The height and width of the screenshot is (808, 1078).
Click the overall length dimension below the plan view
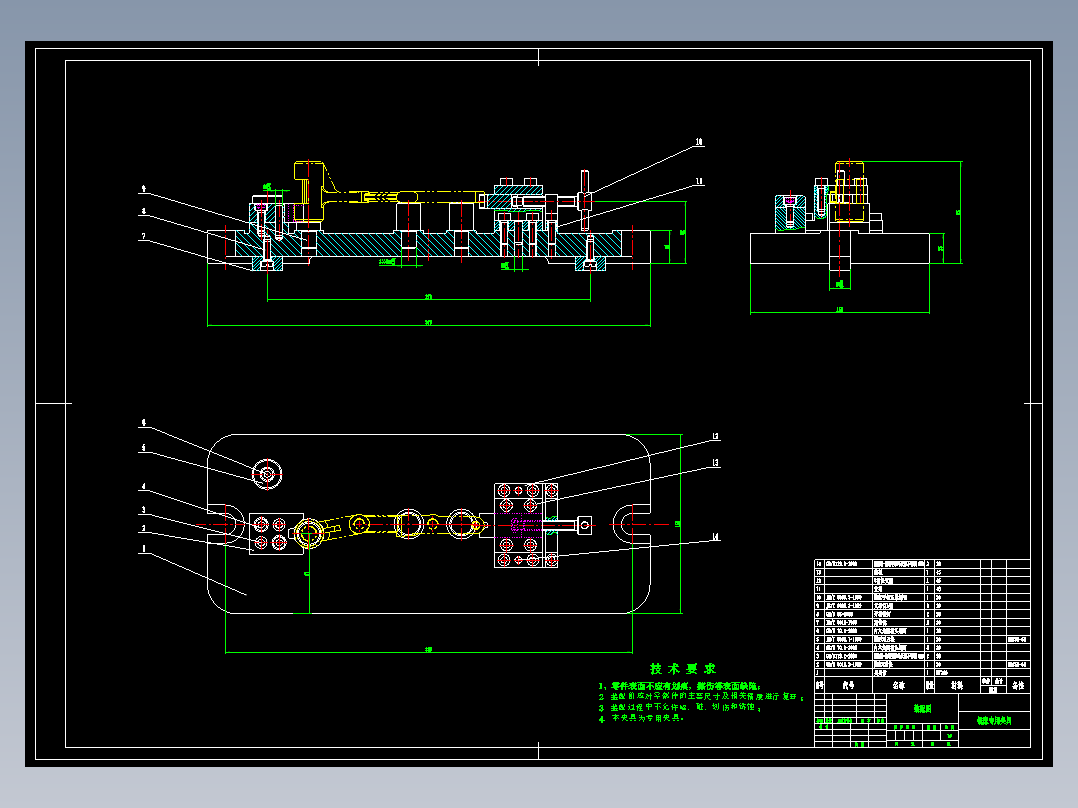(x=428, y=649)
